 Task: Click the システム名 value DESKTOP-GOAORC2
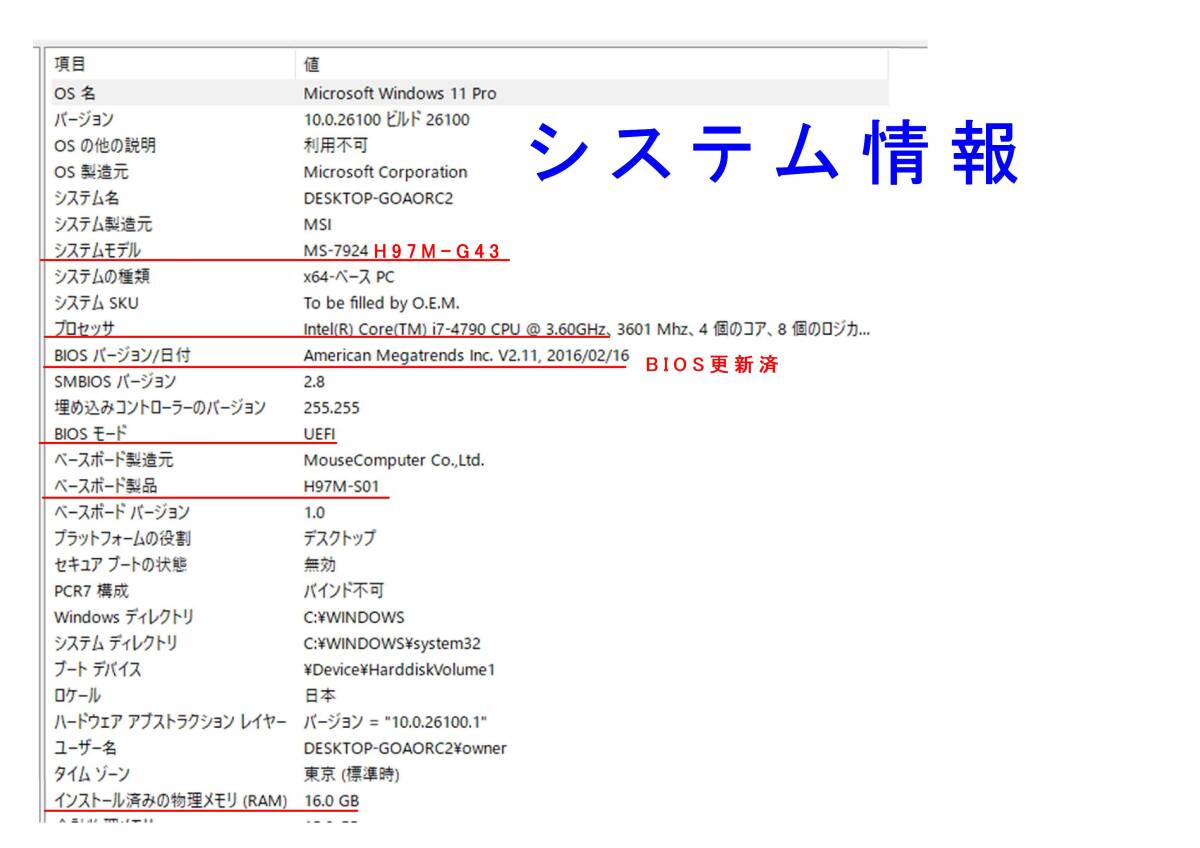pos(378,198)
